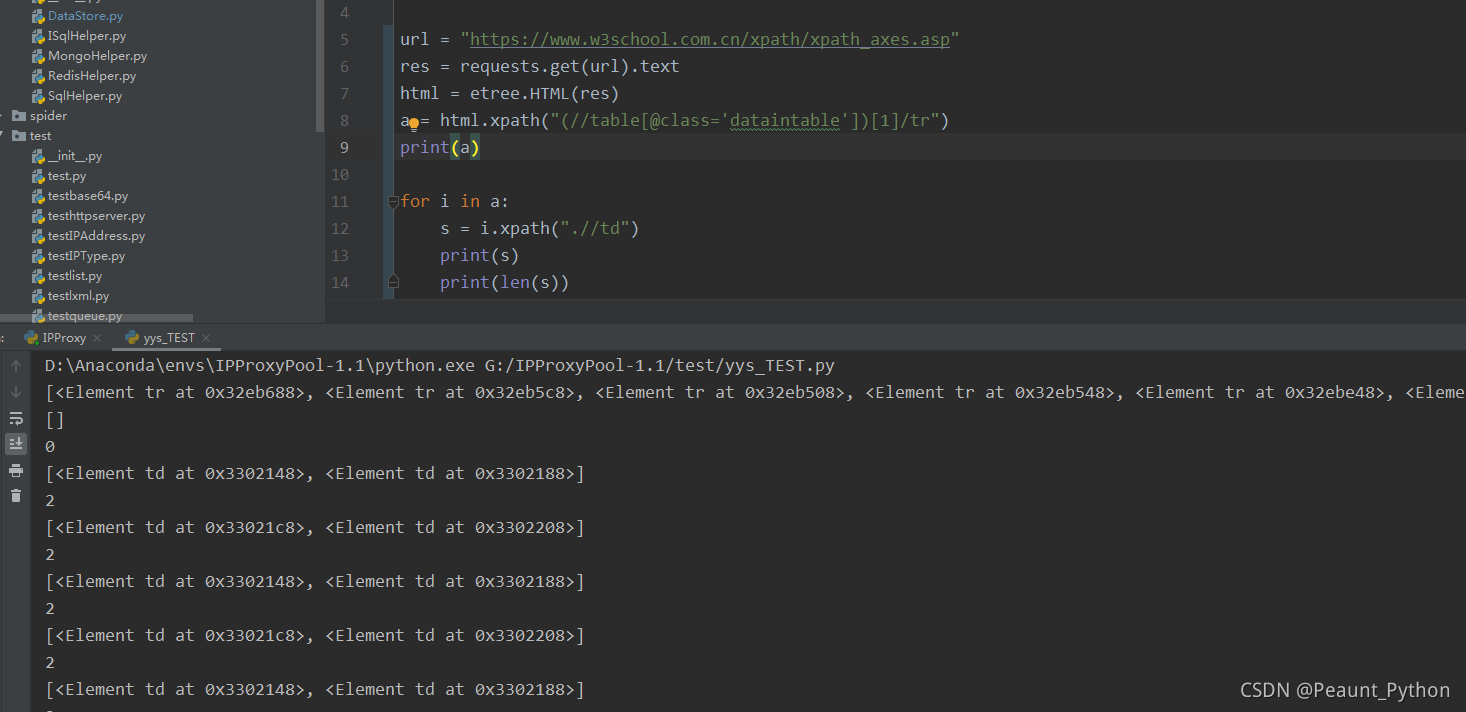Click the fold end marker at line 14
1466x712 pixels.
point(393,282)
